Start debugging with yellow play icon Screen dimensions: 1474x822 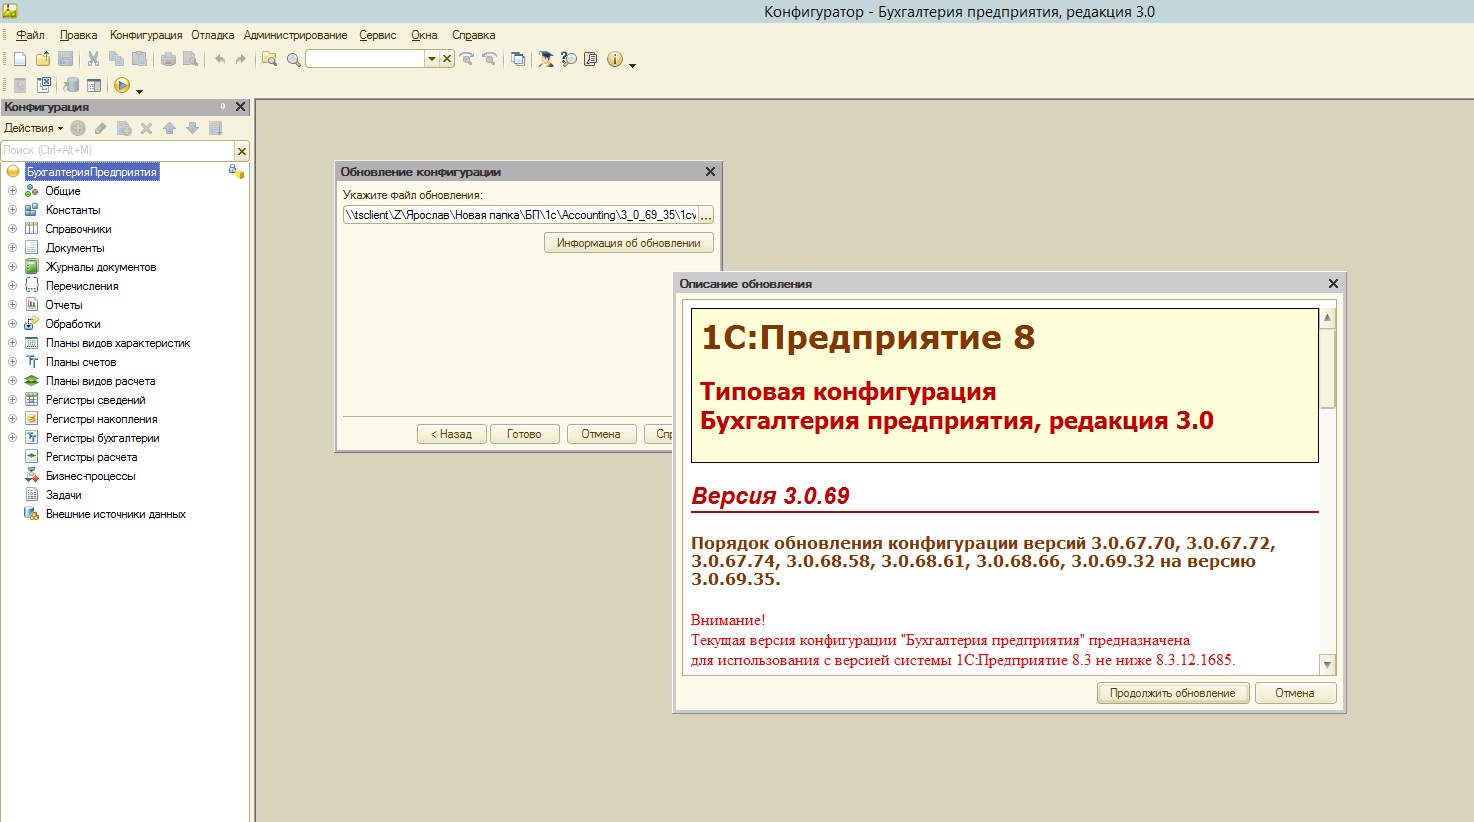pyautogui.click(x=122, y=85)
